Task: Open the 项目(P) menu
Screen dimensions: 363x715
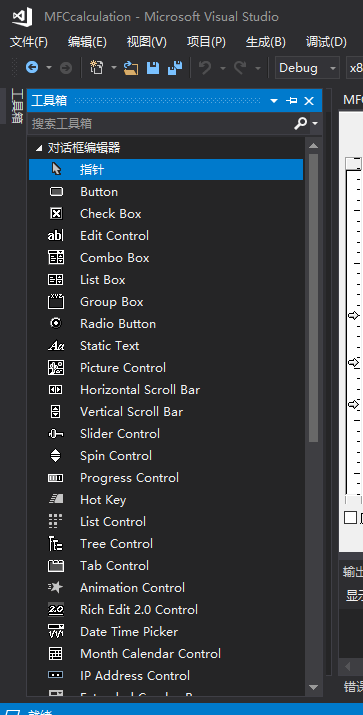Action: click(x=206, y=42)
